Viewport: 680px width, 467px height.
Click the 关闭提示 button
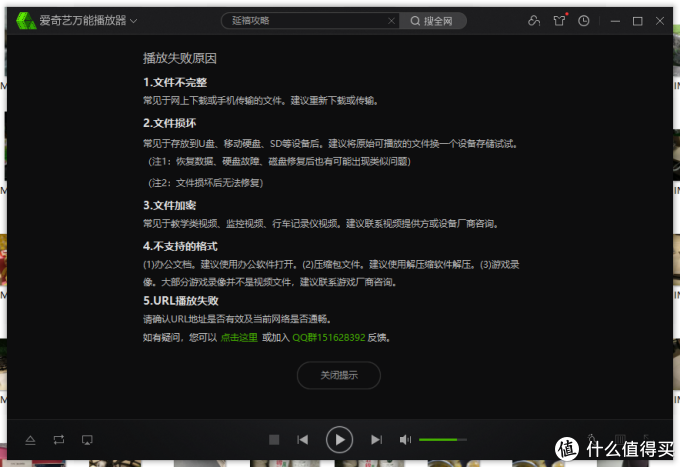(339, 375)
